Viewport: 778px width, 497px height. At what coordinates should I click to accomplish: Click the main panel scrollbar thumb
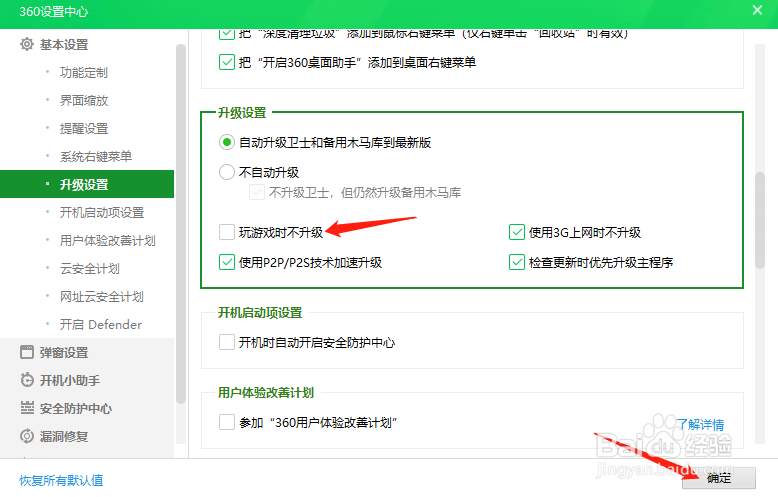pos(760,220)
